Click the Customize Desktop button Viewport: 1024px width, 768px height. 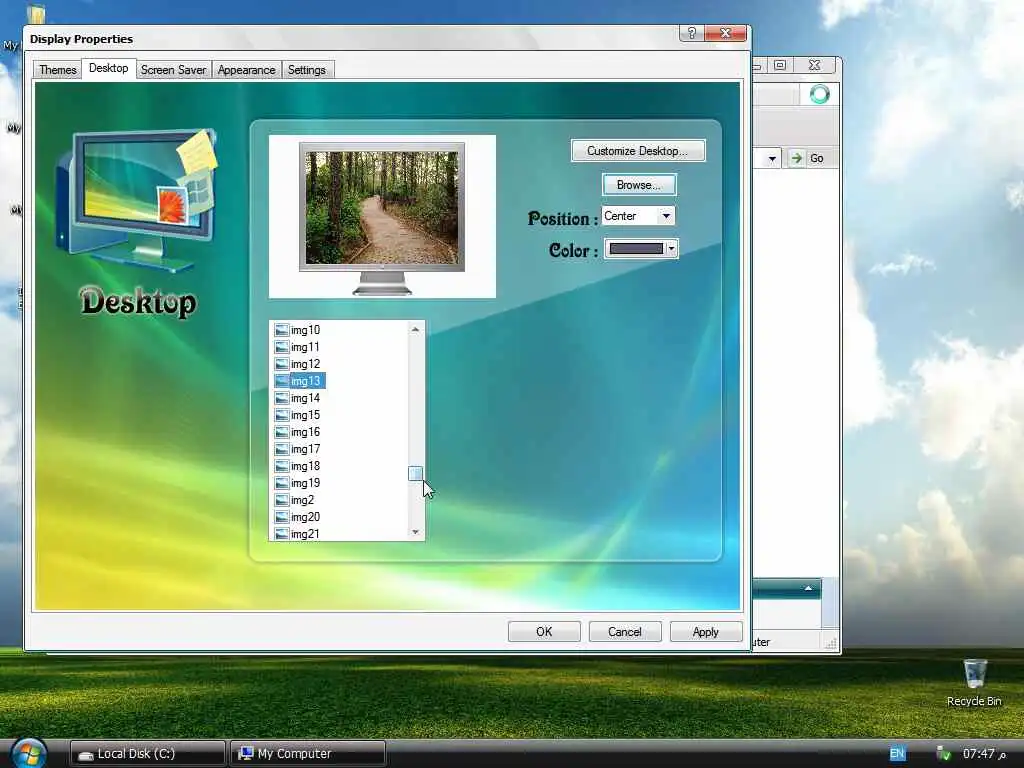click(x=637, y=151)
